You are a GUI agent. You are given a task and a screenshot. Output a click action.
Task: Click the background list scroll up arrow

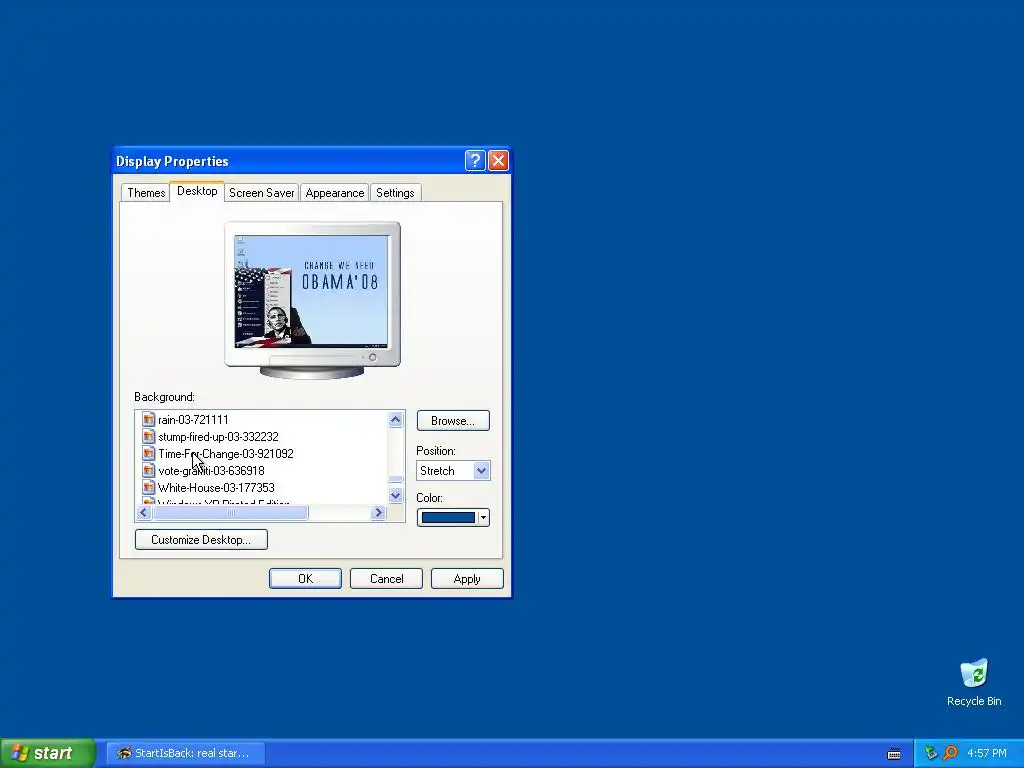click(x=396, y=419)
